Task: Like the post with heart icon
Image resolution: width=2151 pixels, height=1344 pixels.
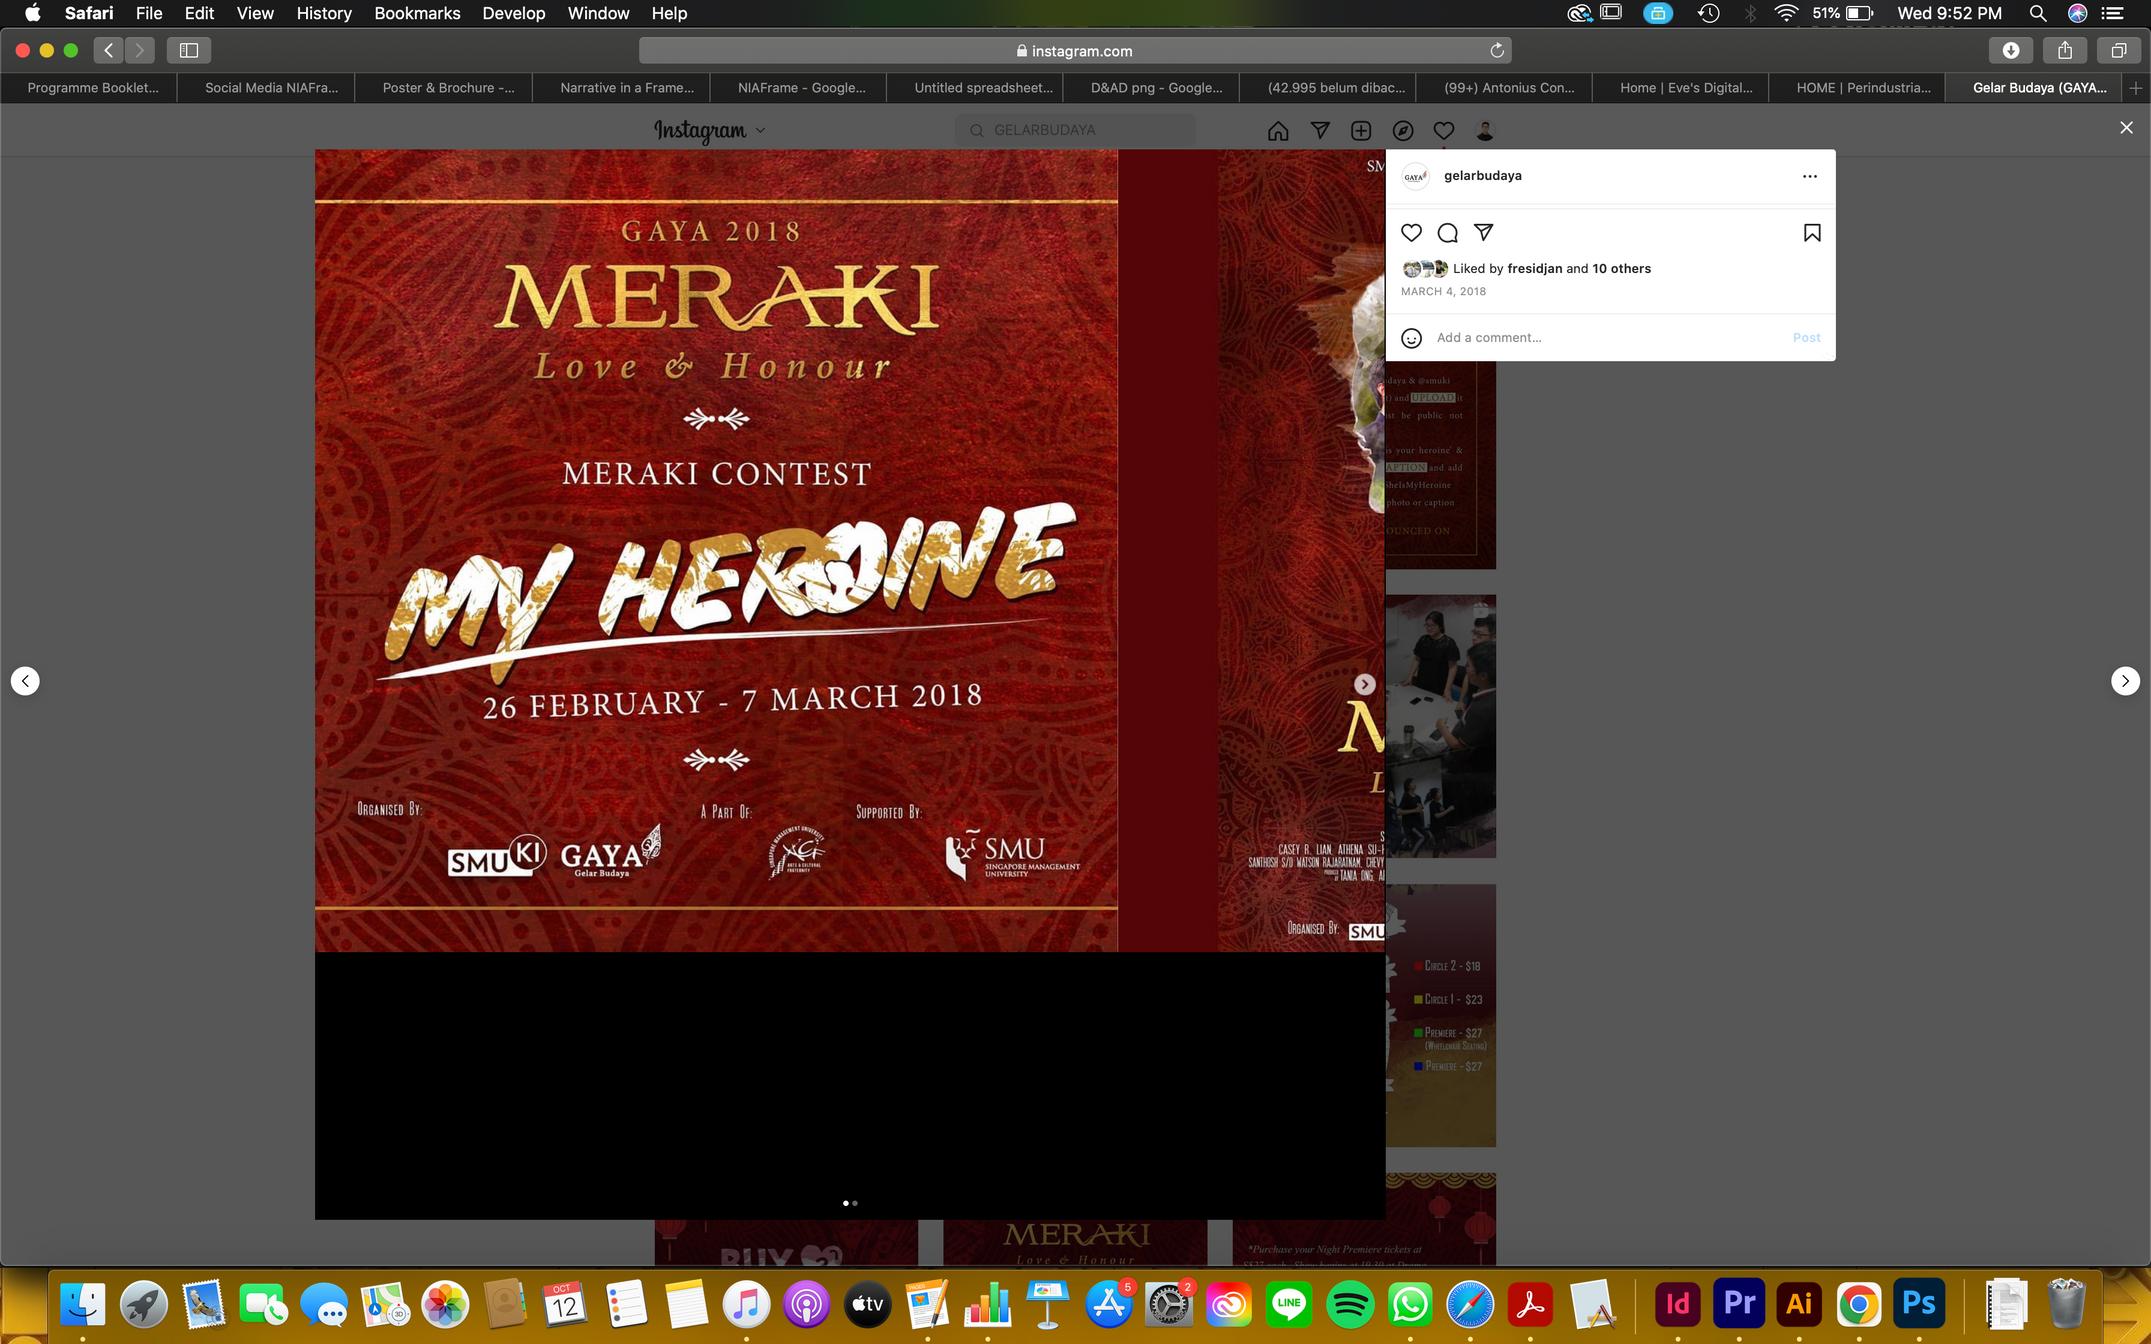Action: pyautogui.click(x=1411, y=233)
